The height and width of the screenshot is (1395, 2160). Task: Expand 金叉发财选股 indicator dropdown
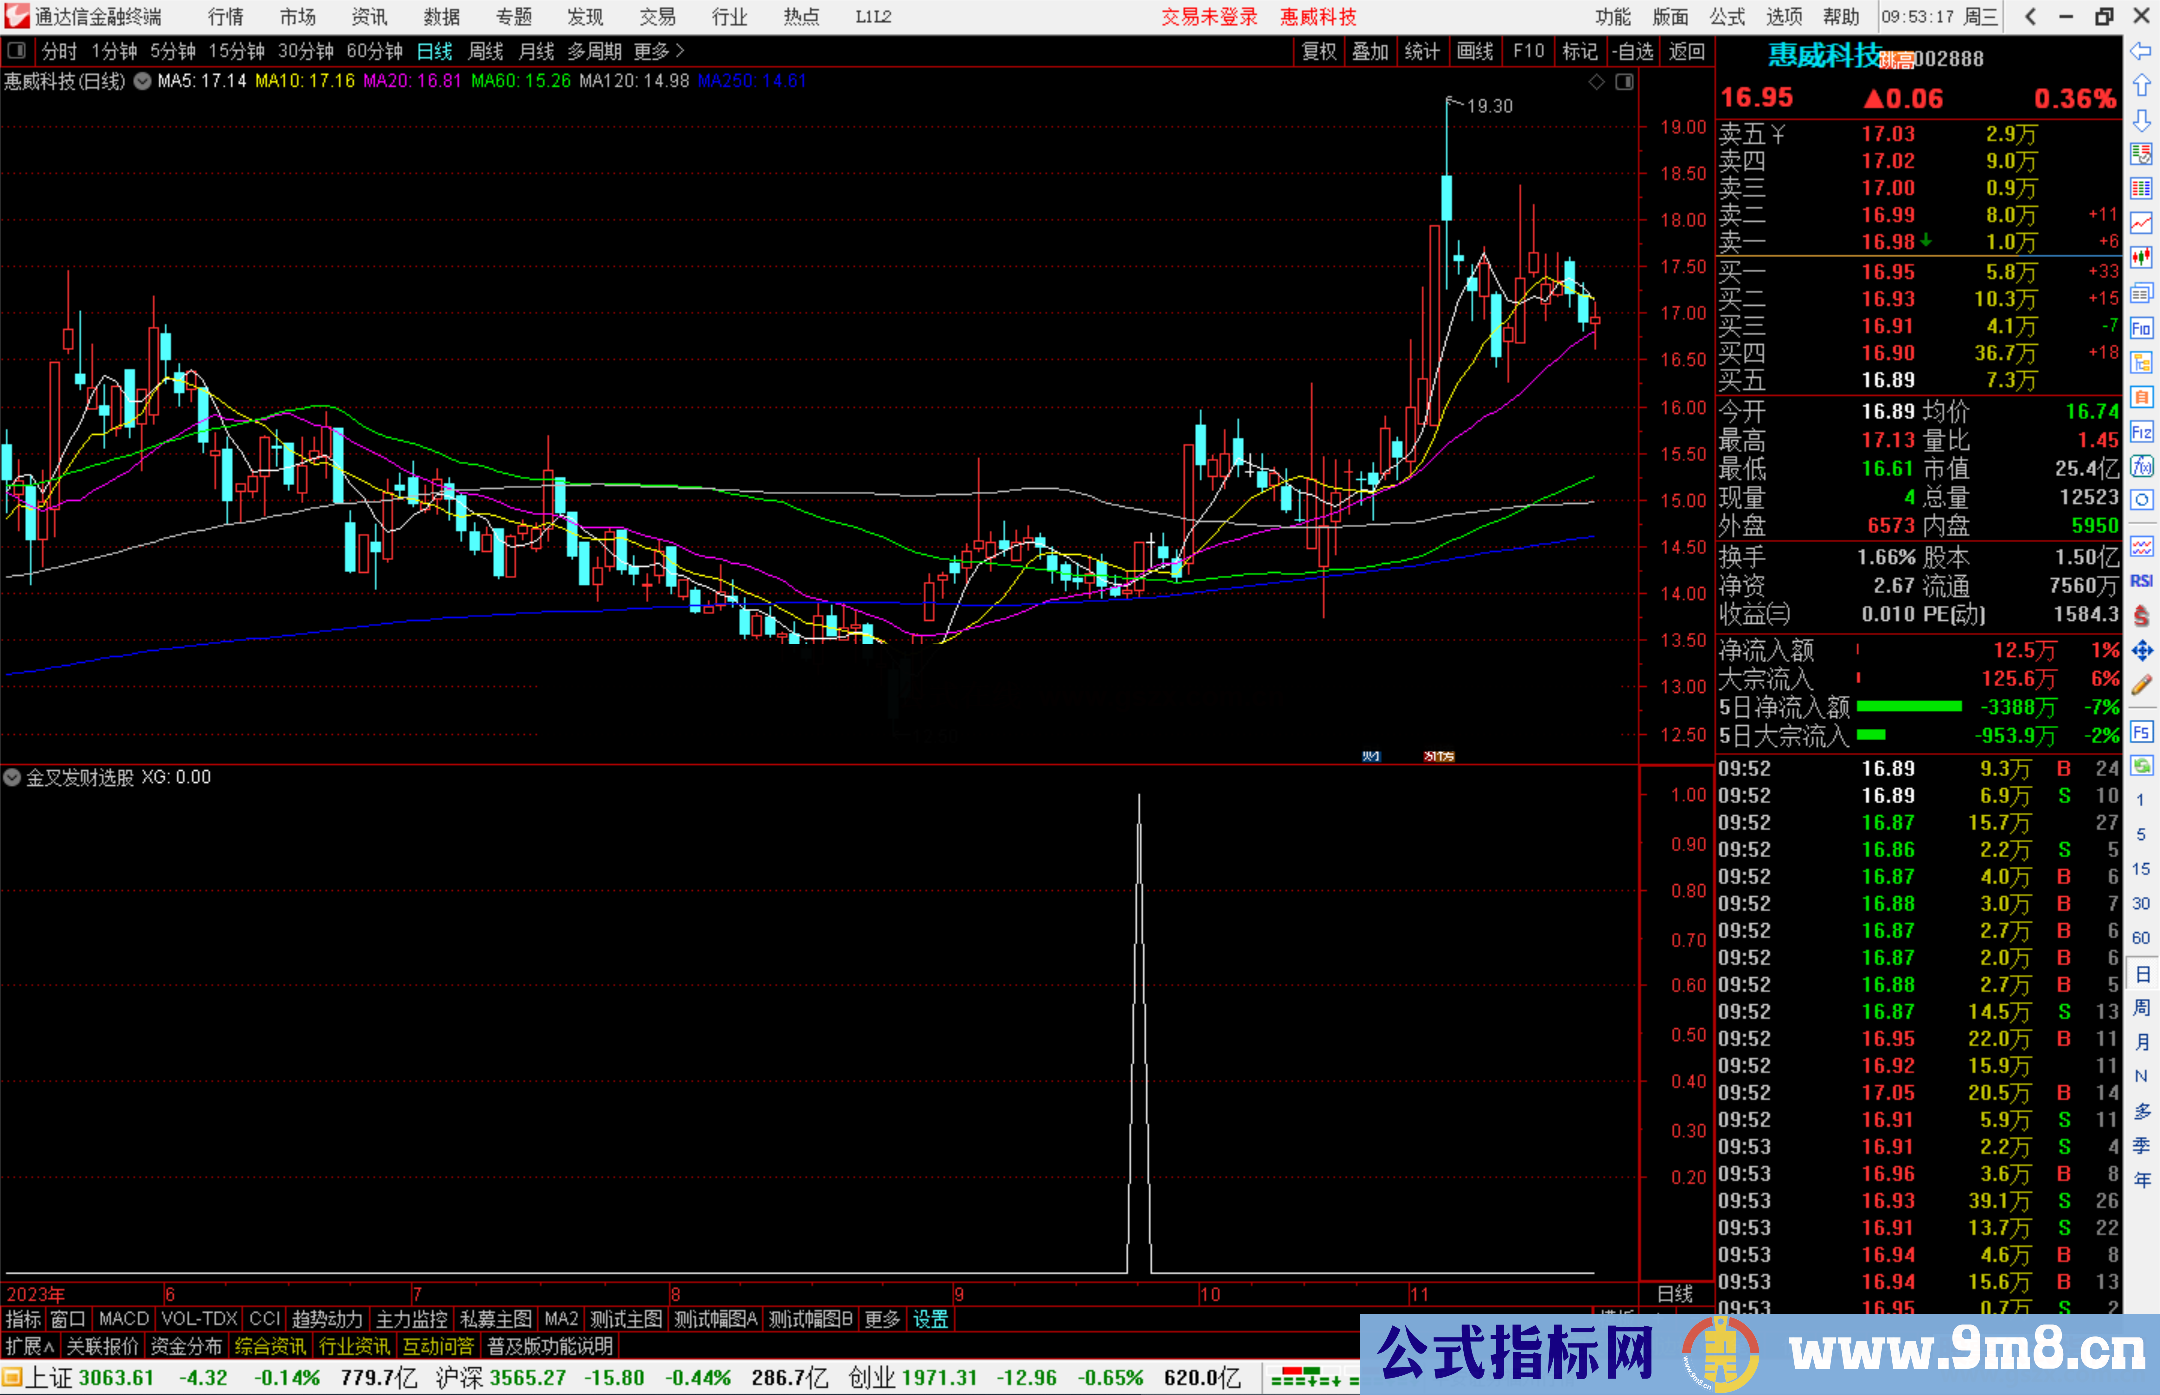(12, 777)
